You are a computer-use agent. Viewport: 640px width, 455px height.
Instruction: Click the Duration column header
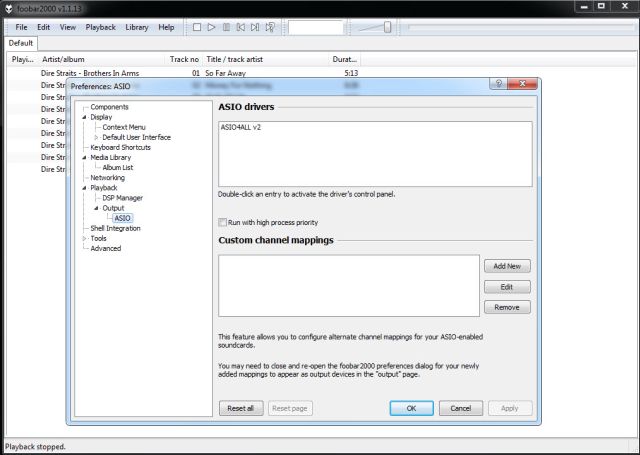tap(344, 60)
